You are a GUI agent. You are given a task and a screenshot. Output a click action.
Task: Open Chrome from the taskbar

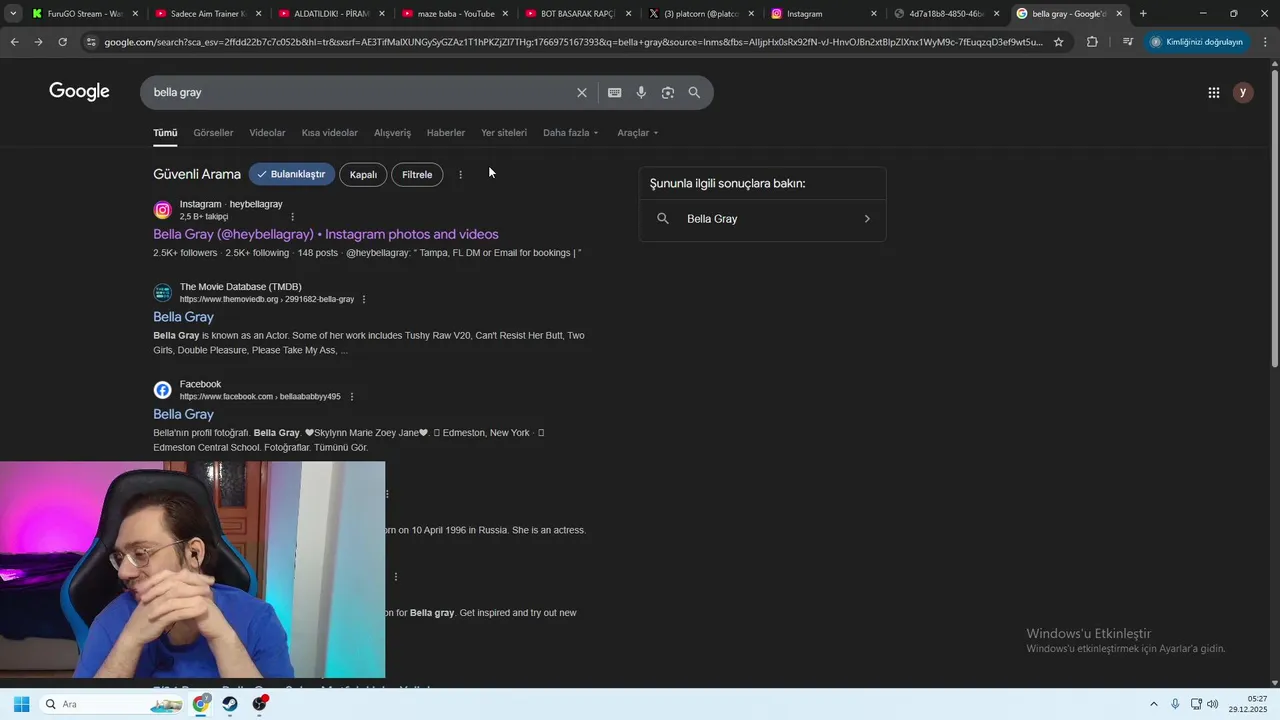201,704
